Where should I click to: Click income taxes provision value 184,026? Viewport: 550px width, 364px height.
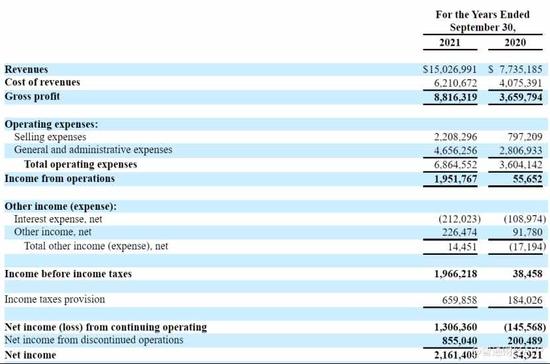point(525,301)
